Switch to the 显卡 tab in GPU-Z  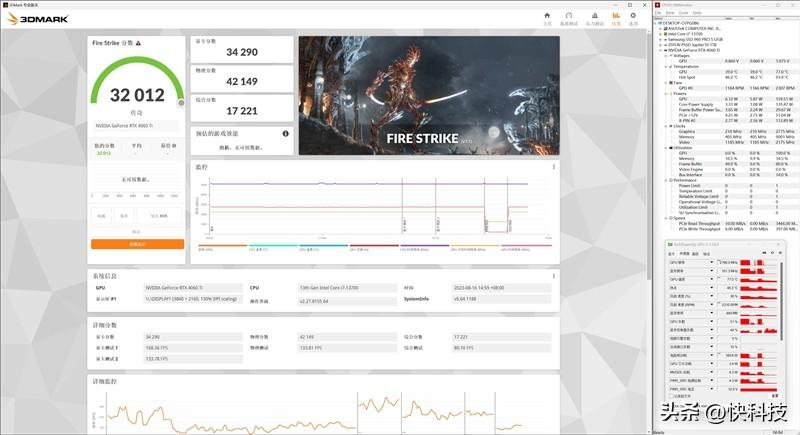tap(671, 253)
